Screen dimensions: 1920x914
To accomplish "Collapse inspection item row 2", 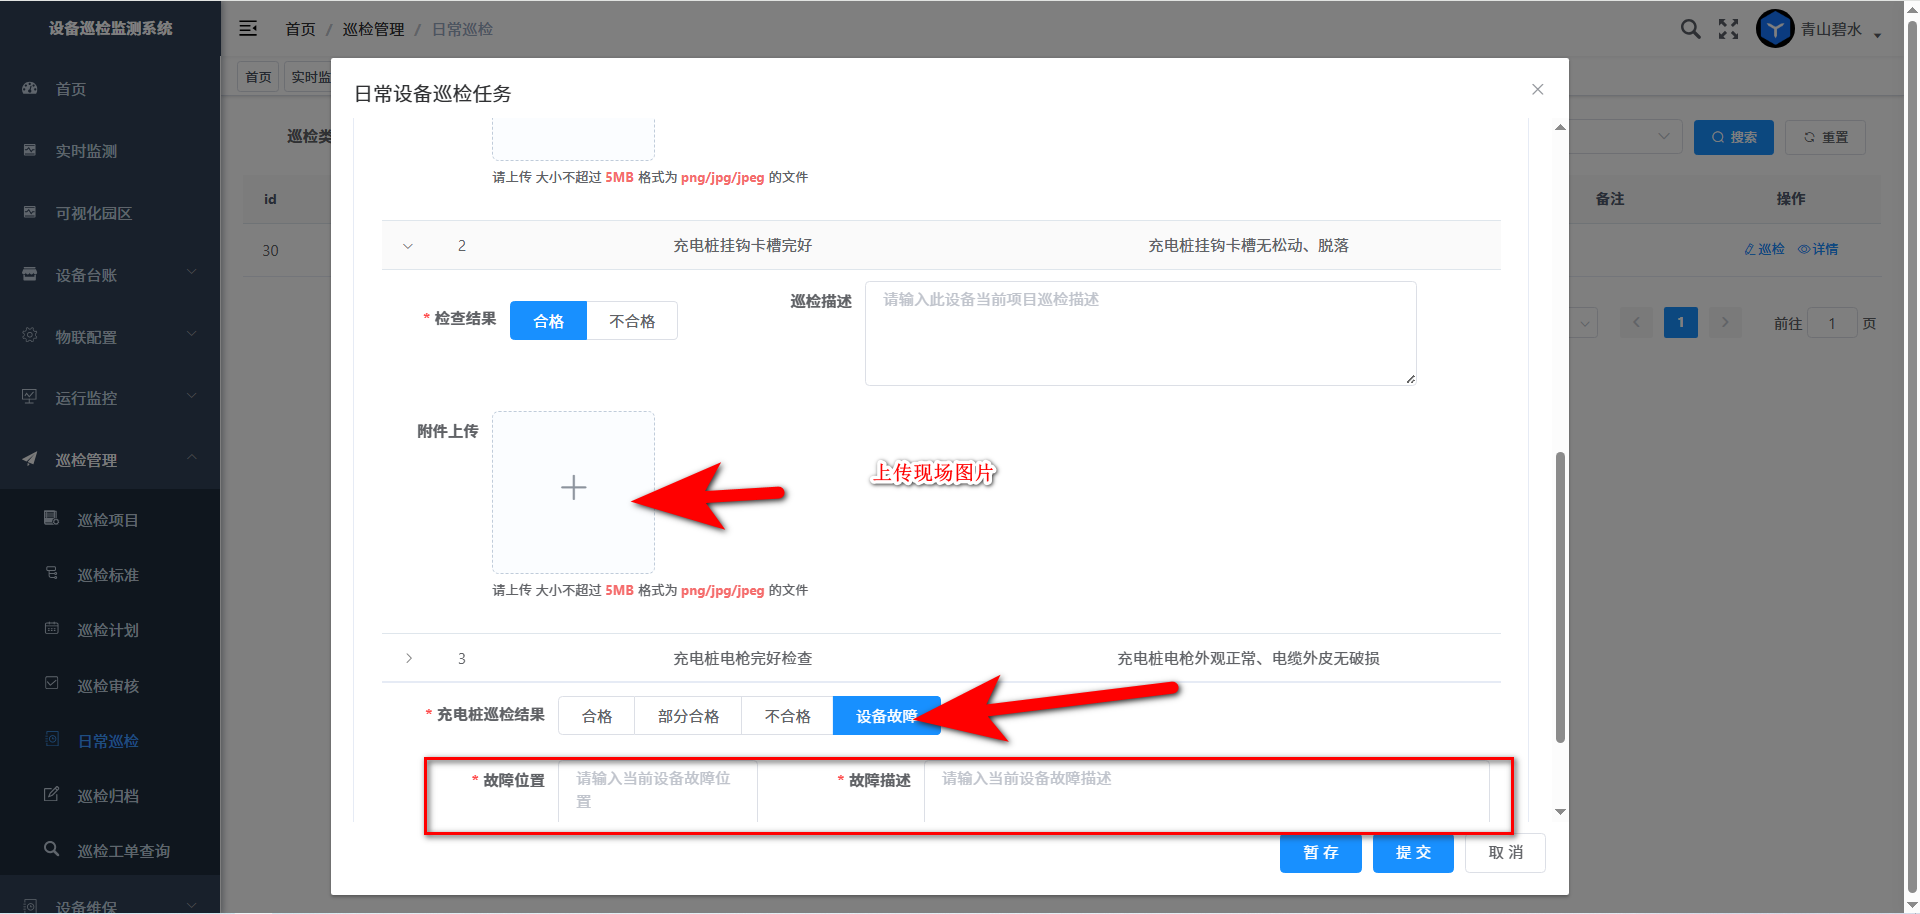I will pyautogui.click(x=408, y=246).
